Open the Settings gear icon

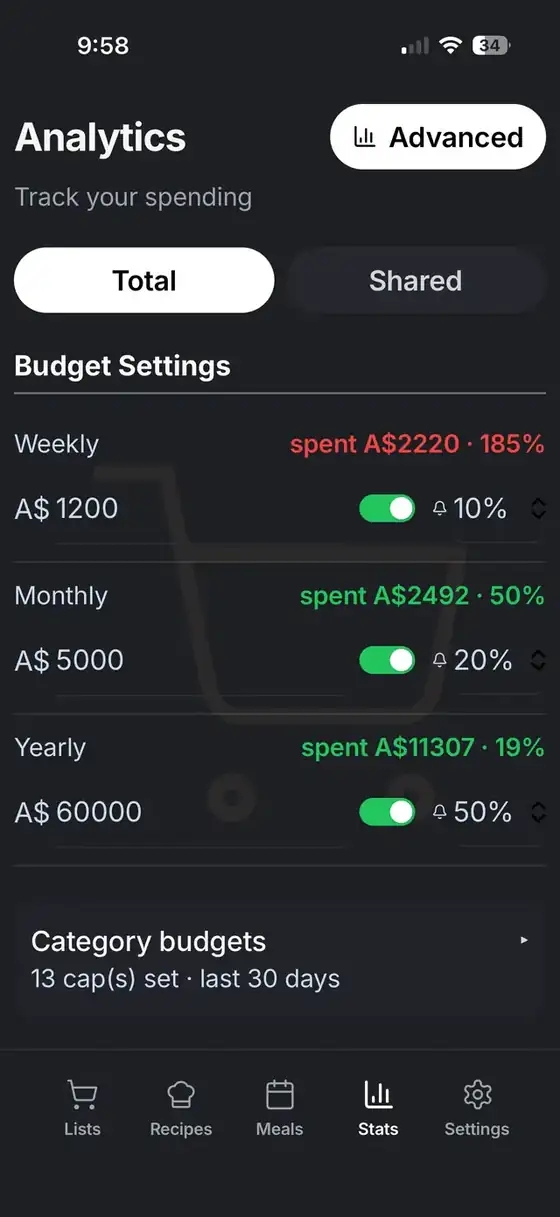point(477,1095)
